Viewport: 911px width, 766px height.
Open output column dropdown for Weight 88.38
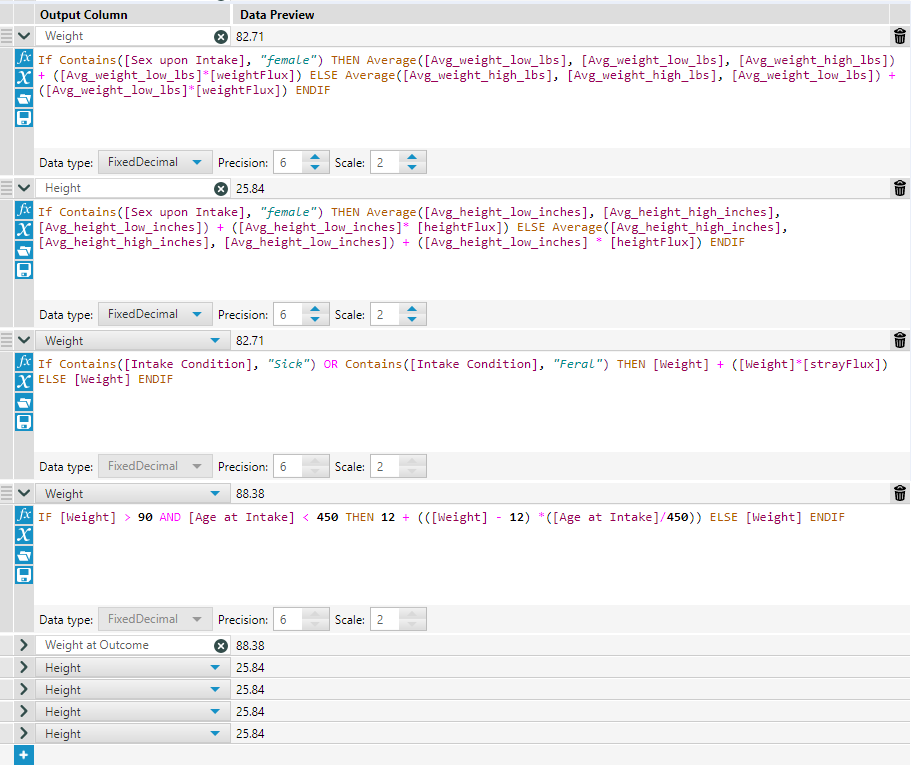point(216,493)
